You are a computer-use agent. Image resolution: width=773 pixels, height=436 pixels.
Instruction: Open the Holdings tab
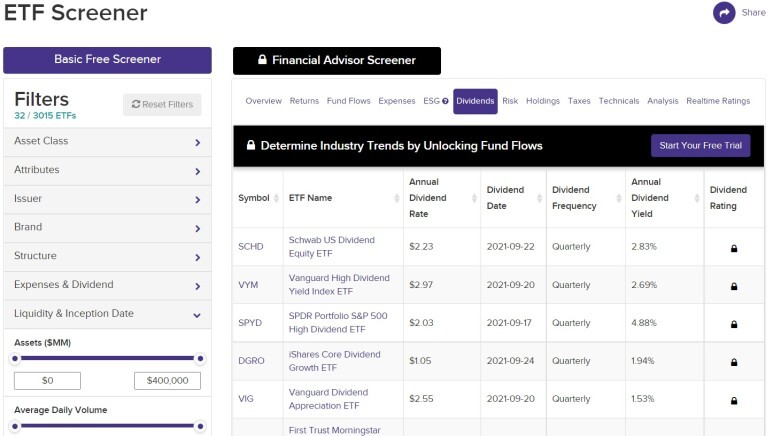click(543, 101)
